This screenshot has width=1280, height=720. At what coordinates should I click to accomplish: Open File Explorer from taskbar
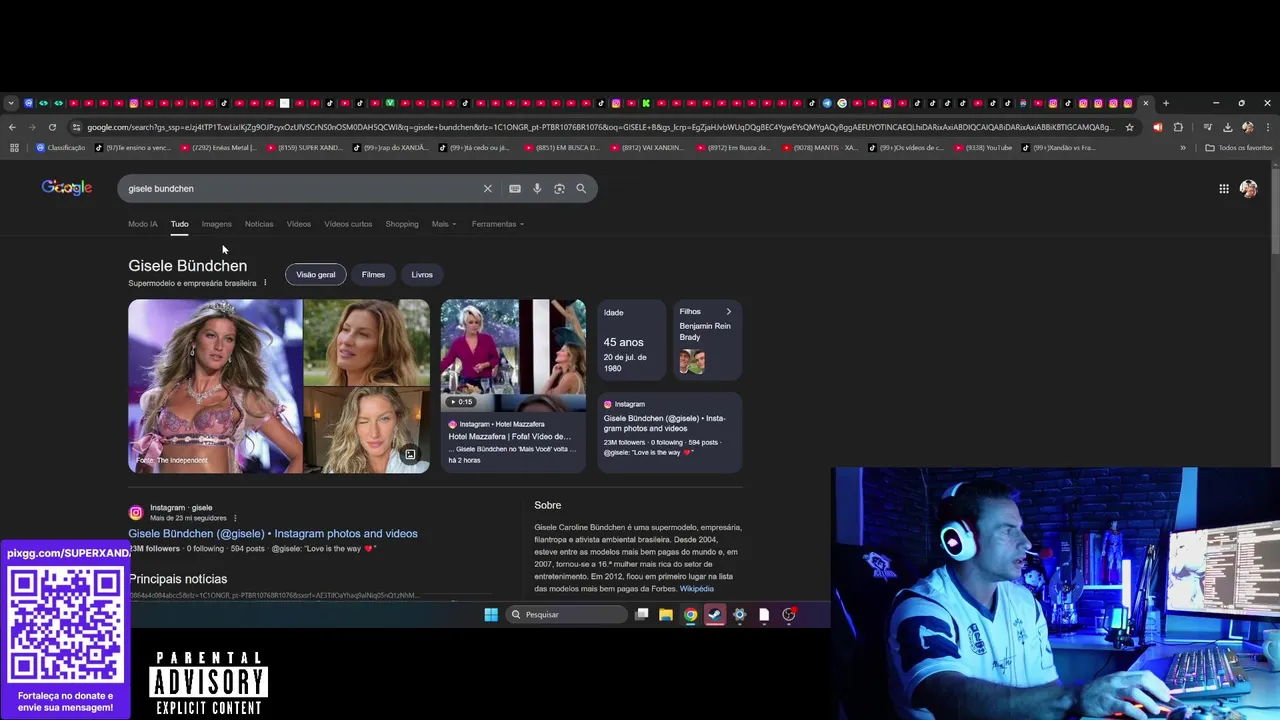coord(666,615)
